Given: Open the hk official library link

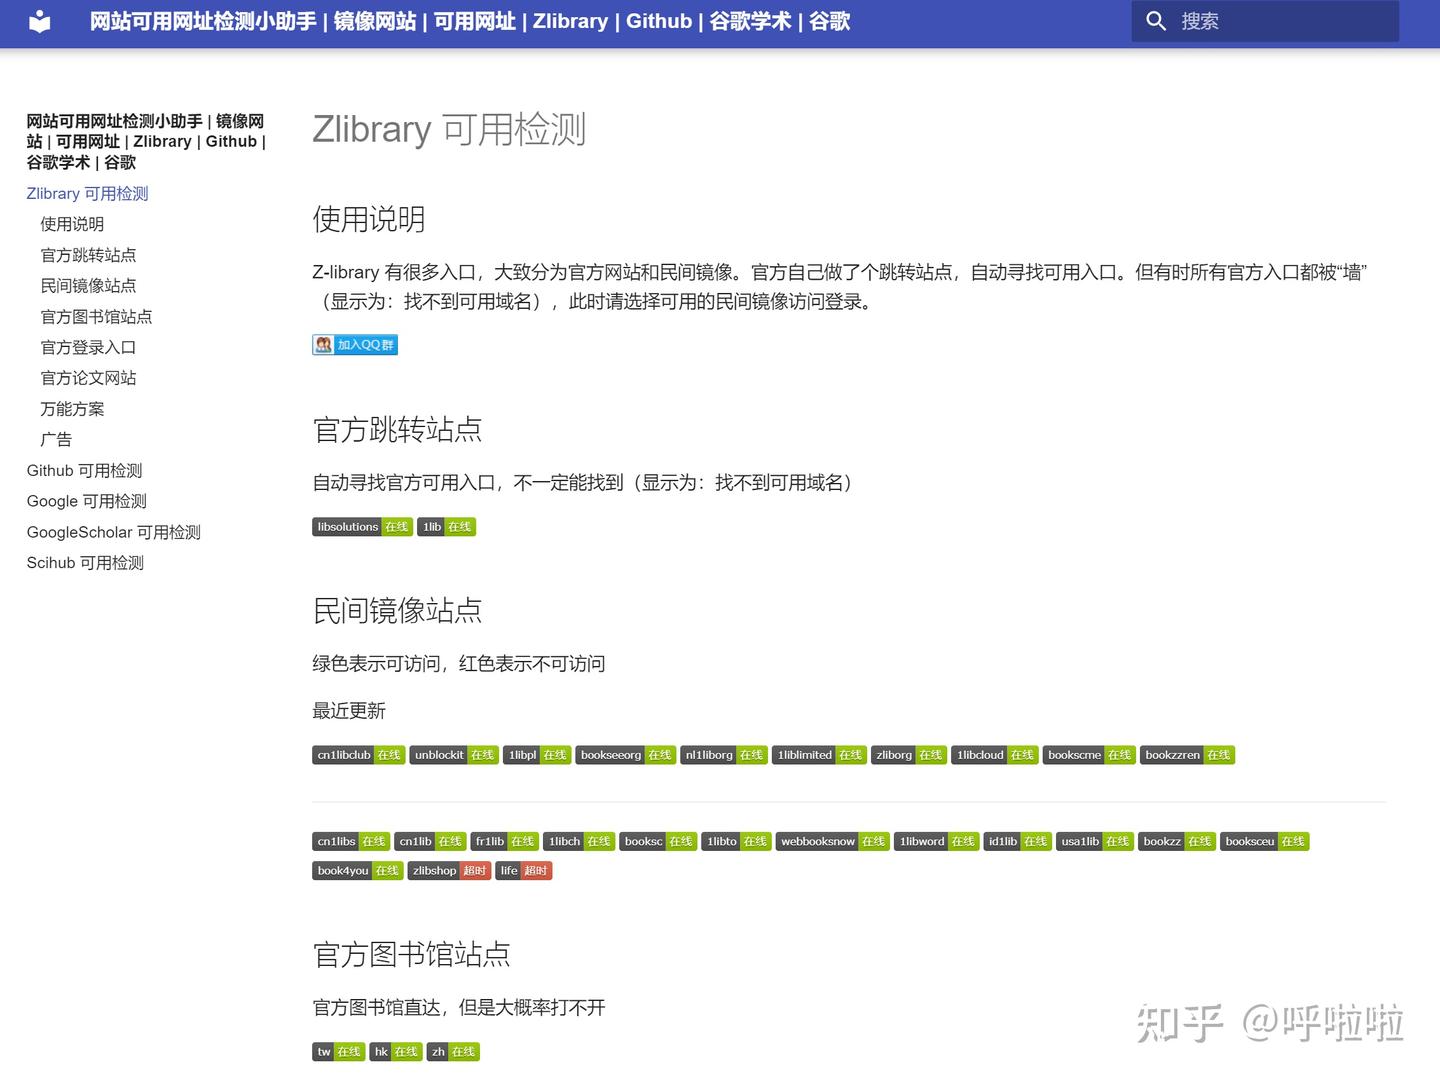Looking at the screenshot, I should tap(396, 1051).
